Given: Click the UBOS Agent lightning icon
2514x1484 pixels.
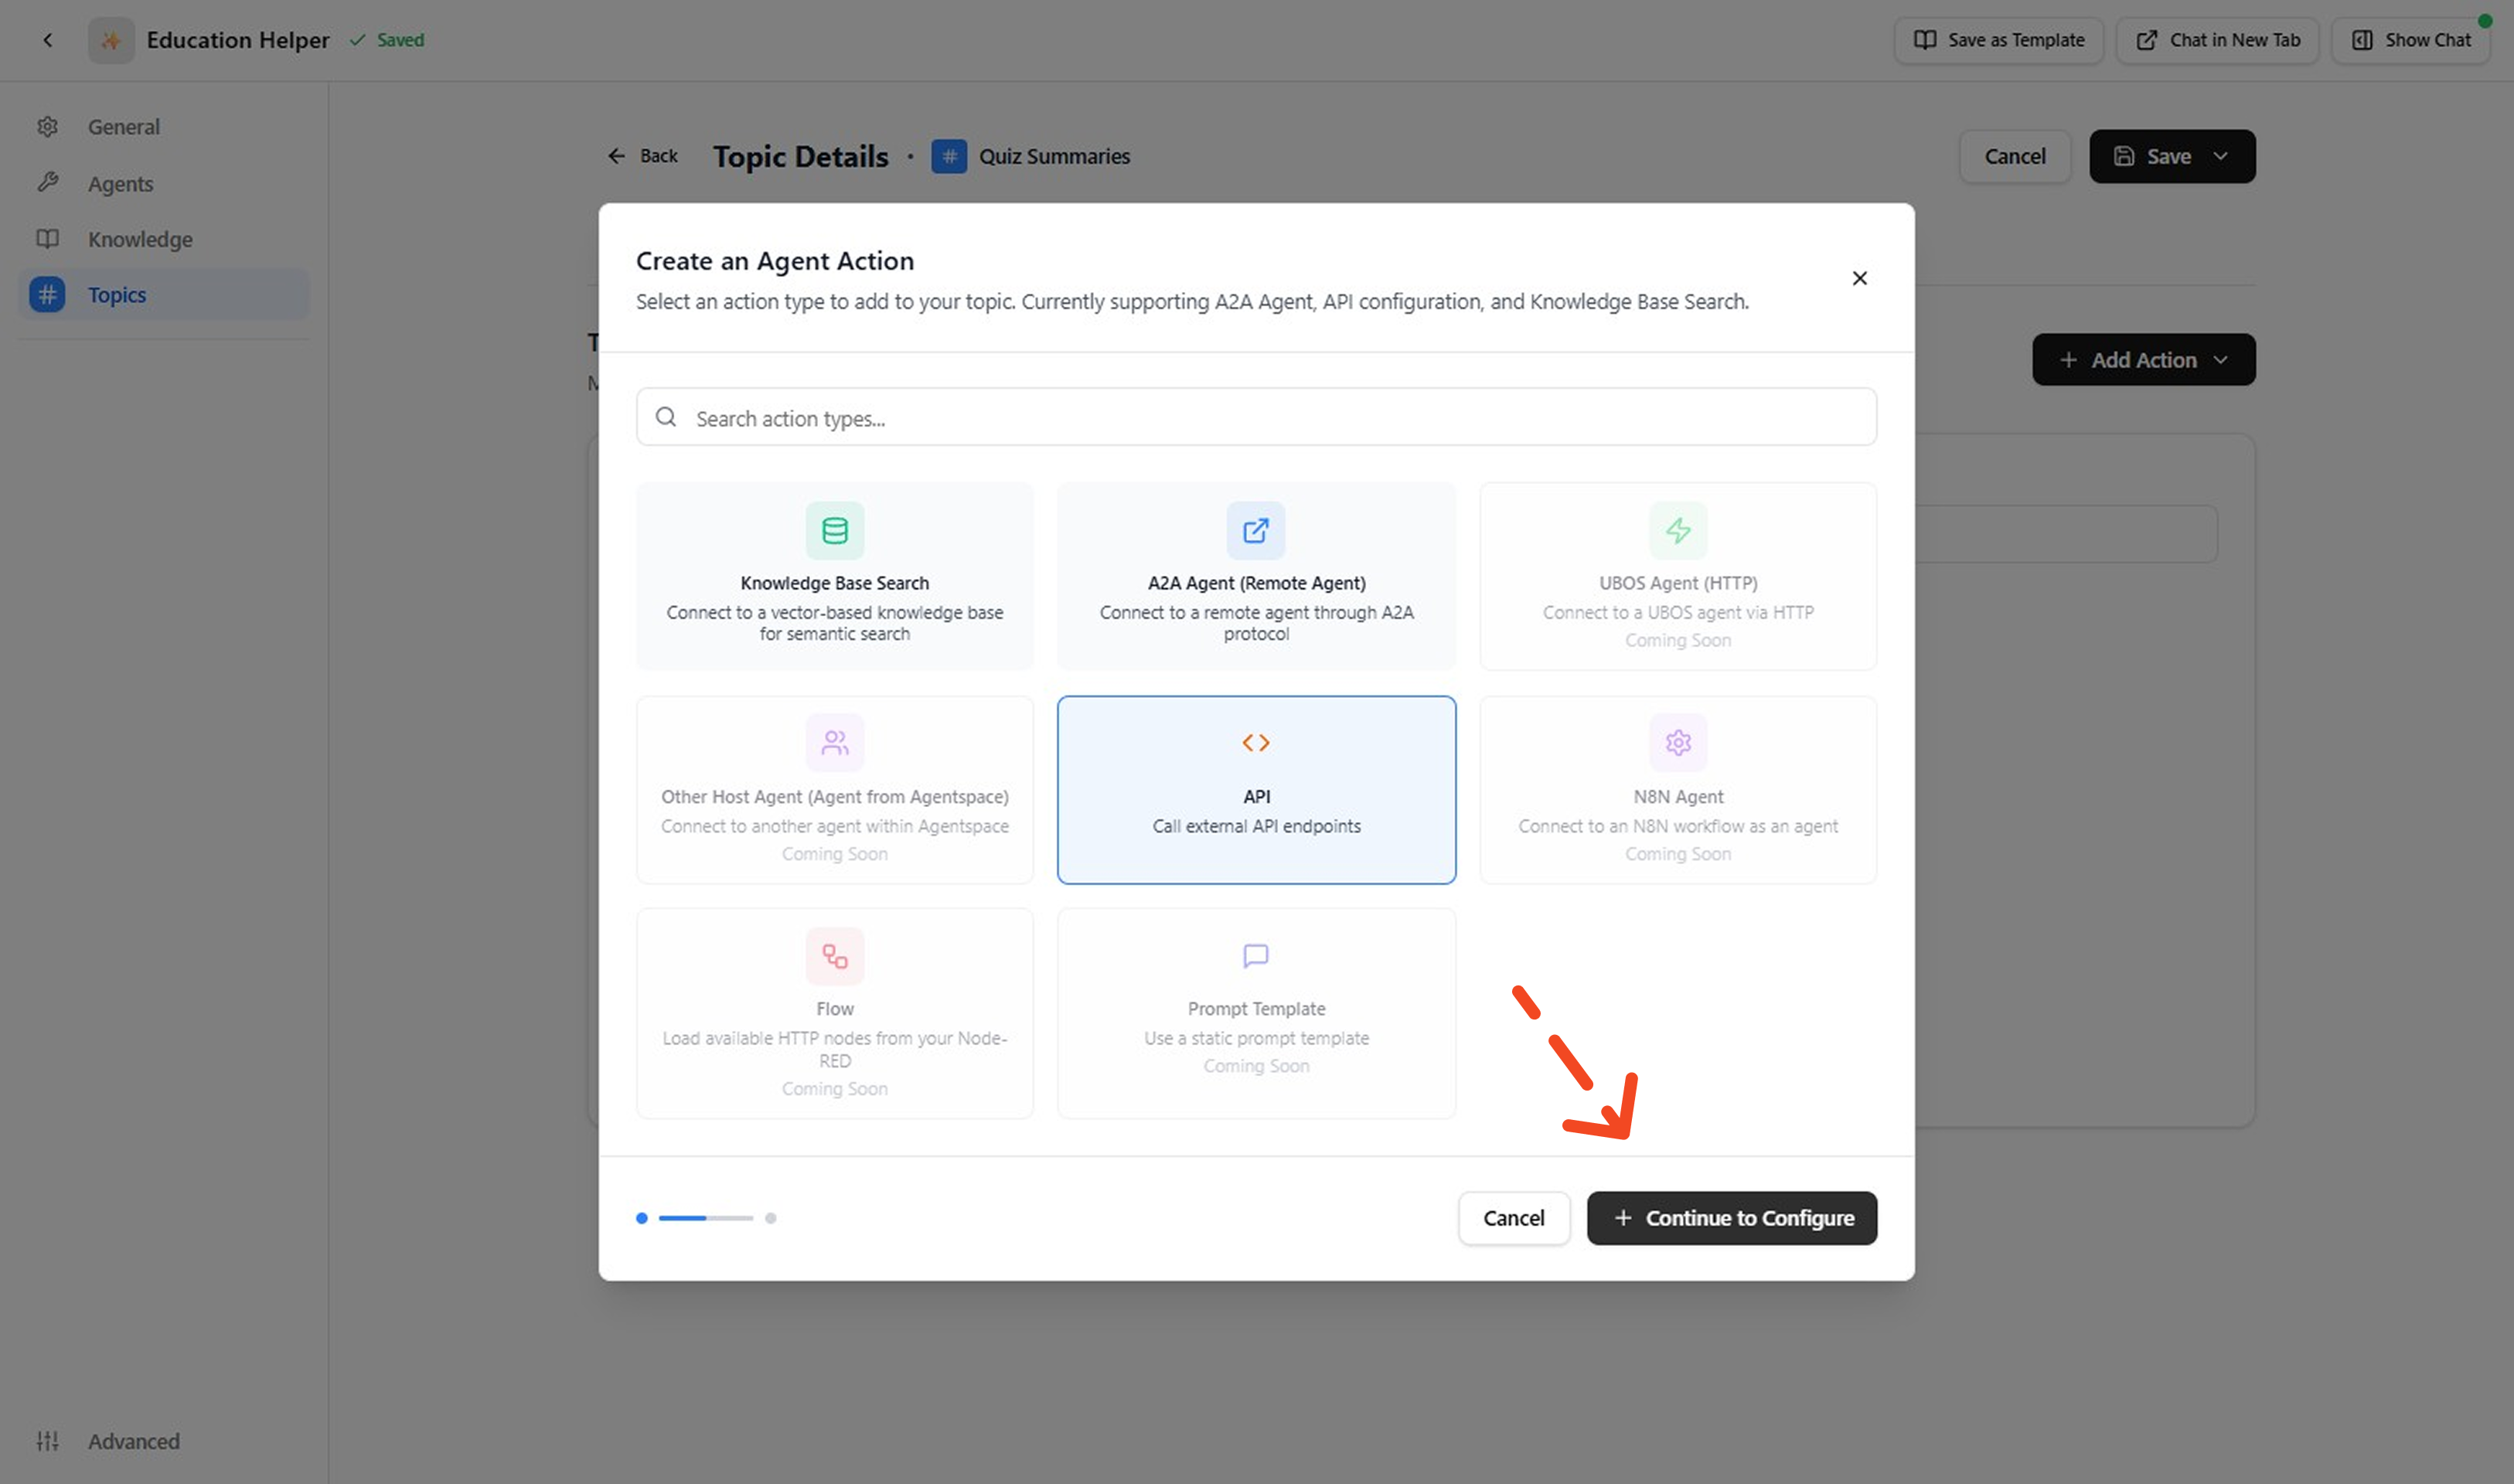Looking at the screenshot, I should pos(1677,530).
